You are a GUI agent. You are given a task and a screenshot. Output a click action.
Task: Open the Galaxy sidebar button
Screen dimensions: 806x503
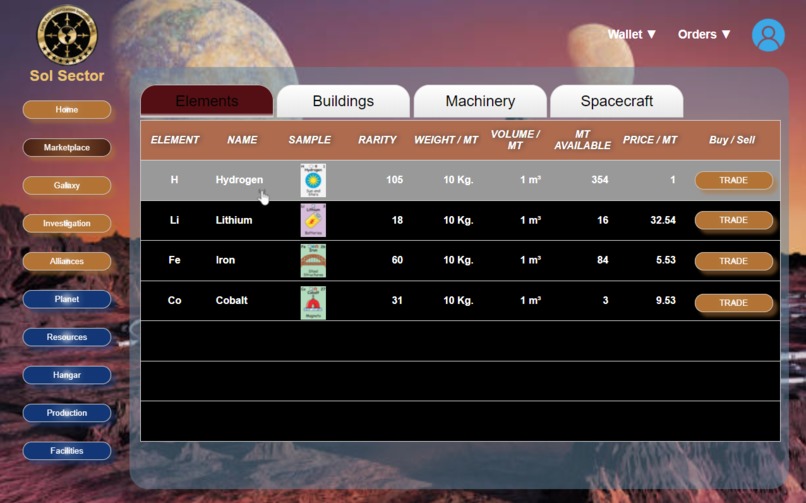click(x=67, y=185)
